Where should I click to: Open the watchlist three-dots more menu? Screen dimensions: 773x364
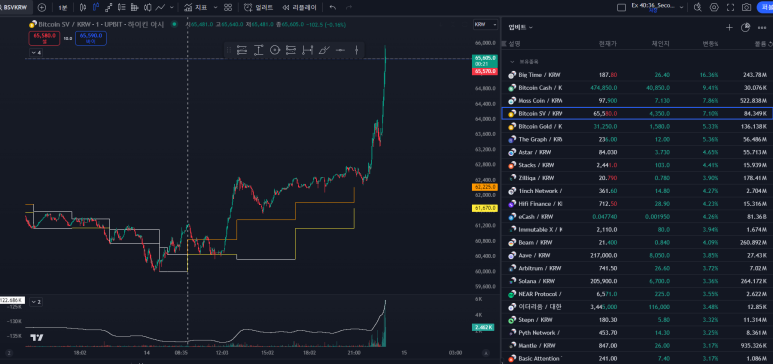pos(762,27)
